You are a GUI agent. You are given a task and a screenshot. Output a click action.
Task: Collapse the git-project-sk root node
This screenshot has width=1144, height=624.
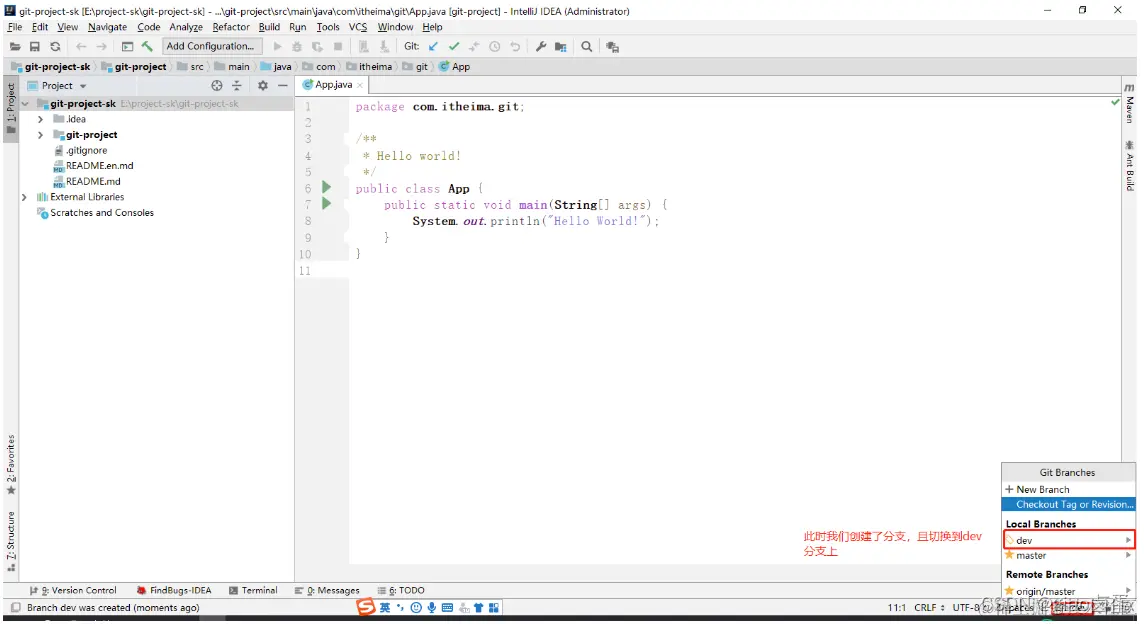26,104
